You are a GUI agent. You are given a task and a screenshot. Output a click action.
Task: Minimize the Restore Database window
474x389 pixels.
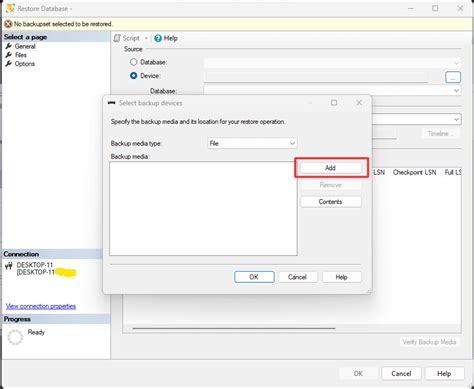[411, 8]
